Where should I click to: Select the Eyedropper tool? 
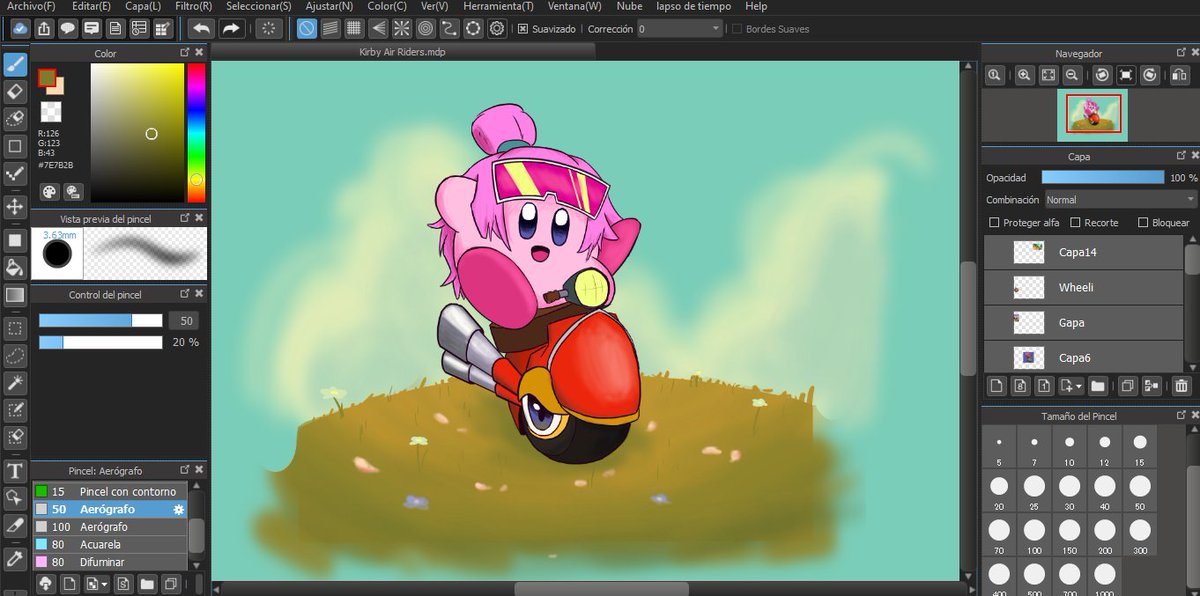(15, 557)
